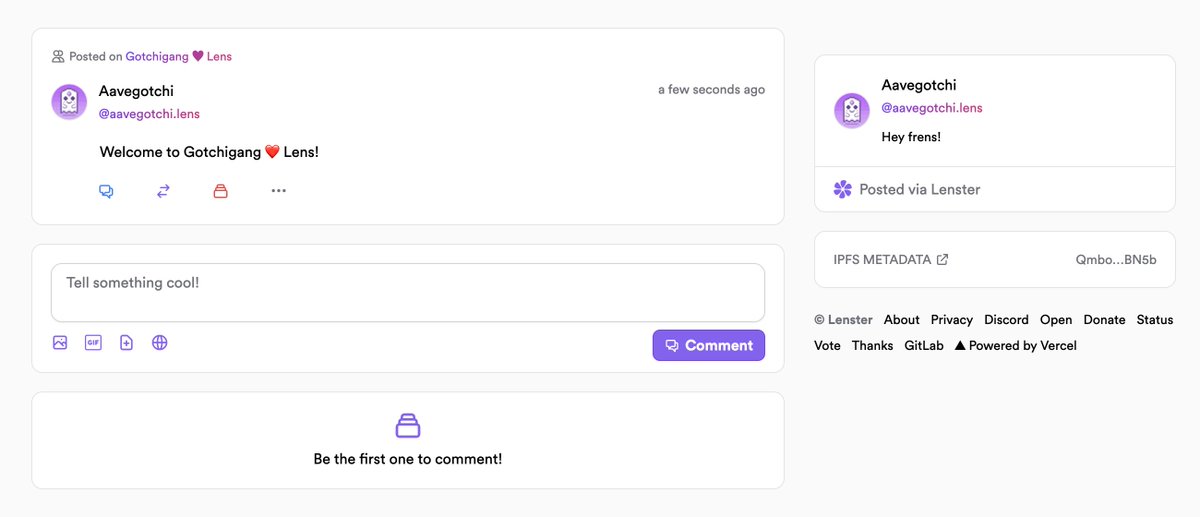Click the Aavegotchi name in the post
Screen dimensions: 1200x517
coord(136,91)
